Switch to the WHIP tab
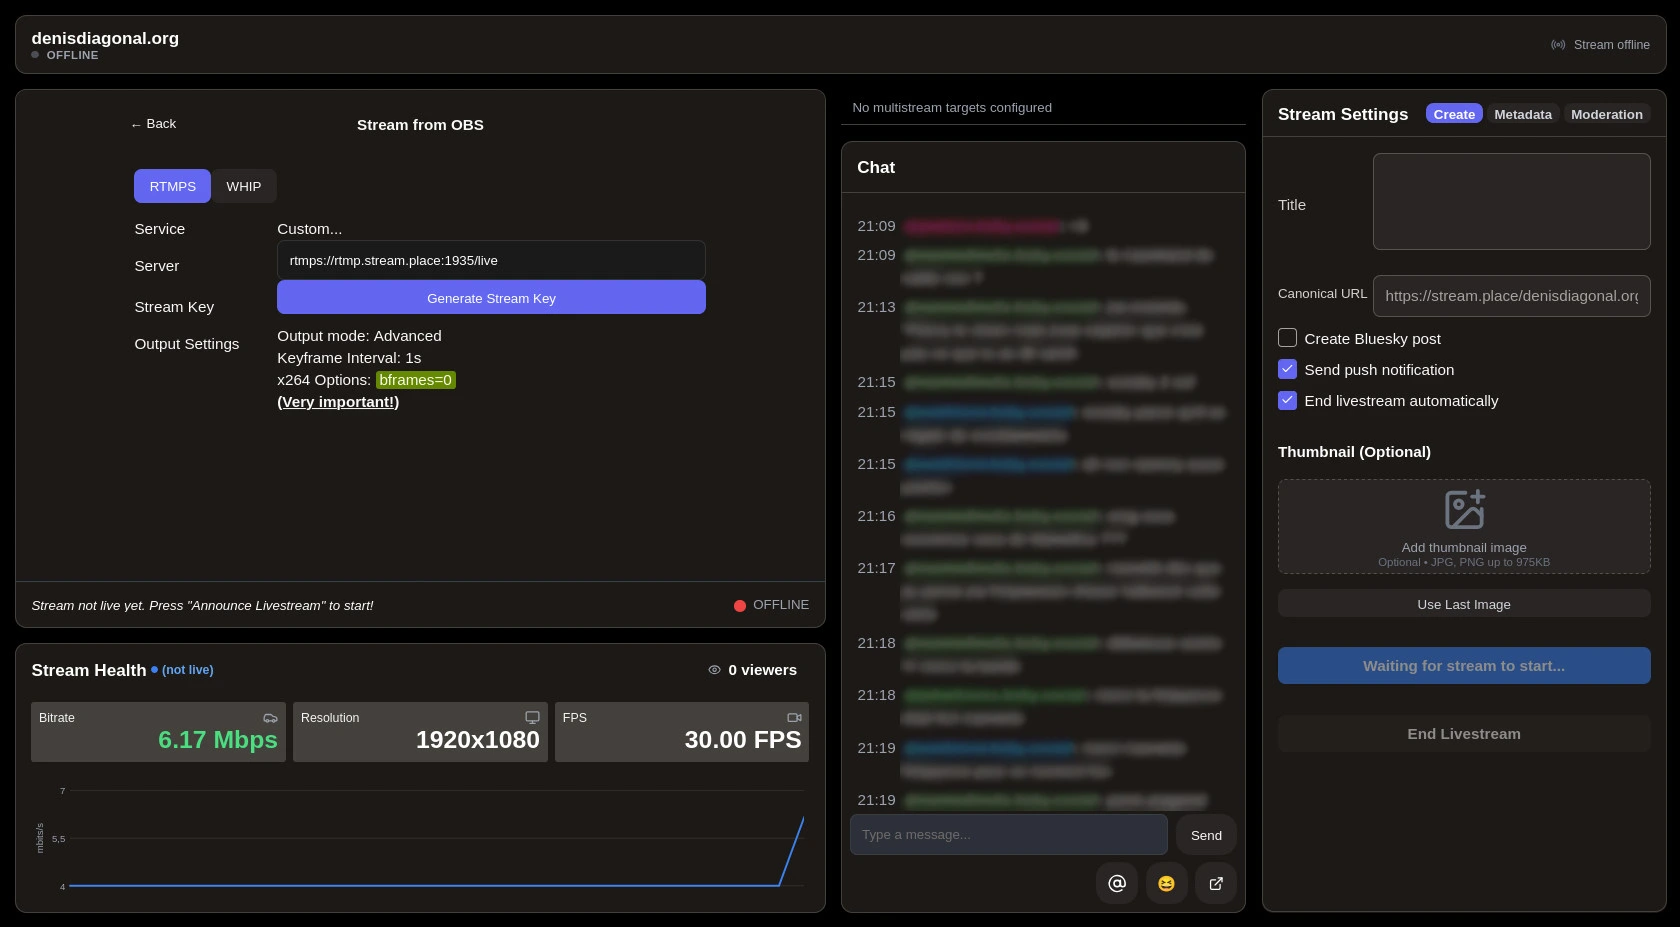 243,186
